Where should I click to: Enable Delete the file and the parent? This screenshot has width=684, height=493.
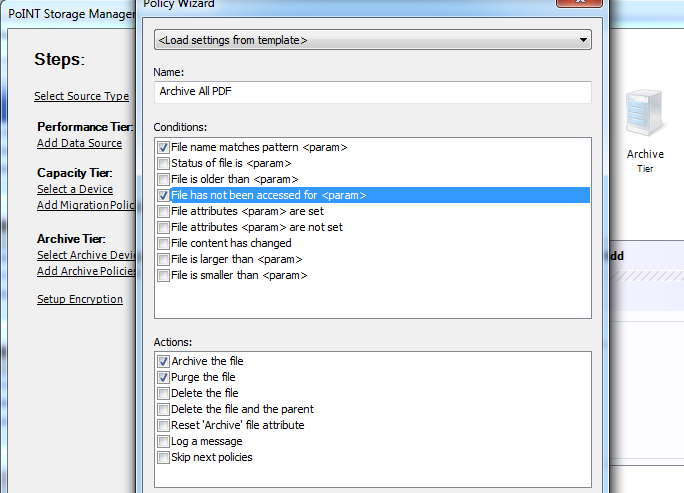tap(163, 409)
